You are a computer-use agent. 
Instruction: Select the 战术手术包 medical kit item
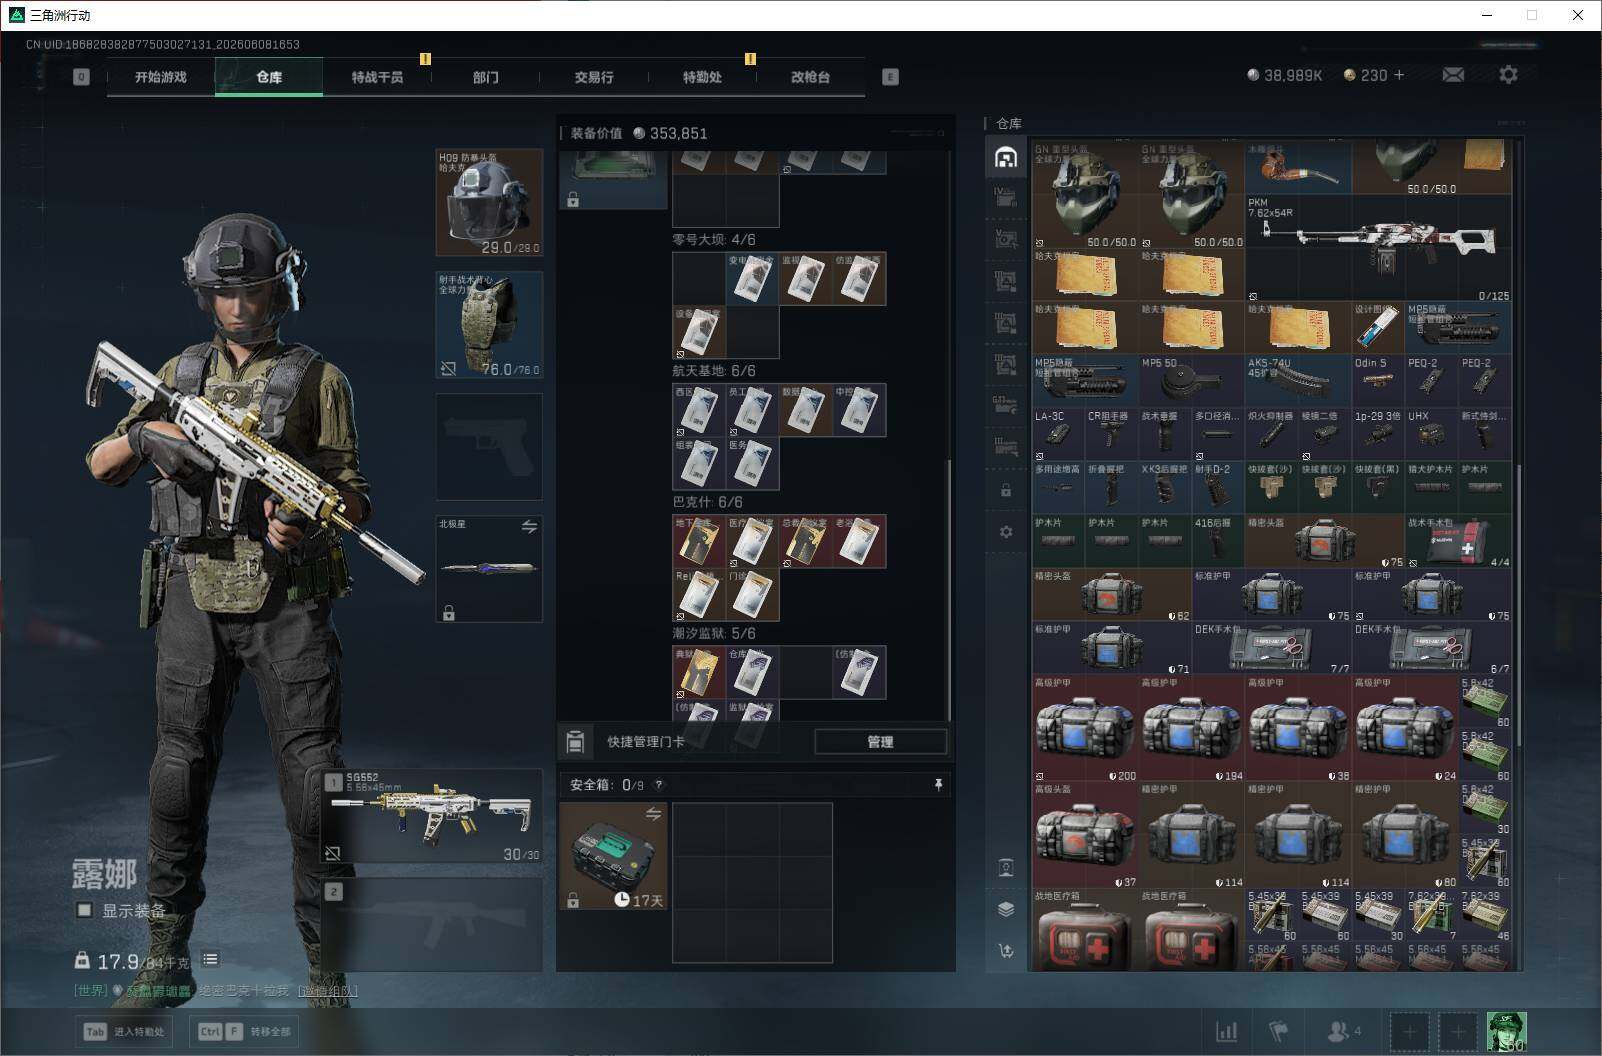pyautogui.click(x=1458, y=541)
